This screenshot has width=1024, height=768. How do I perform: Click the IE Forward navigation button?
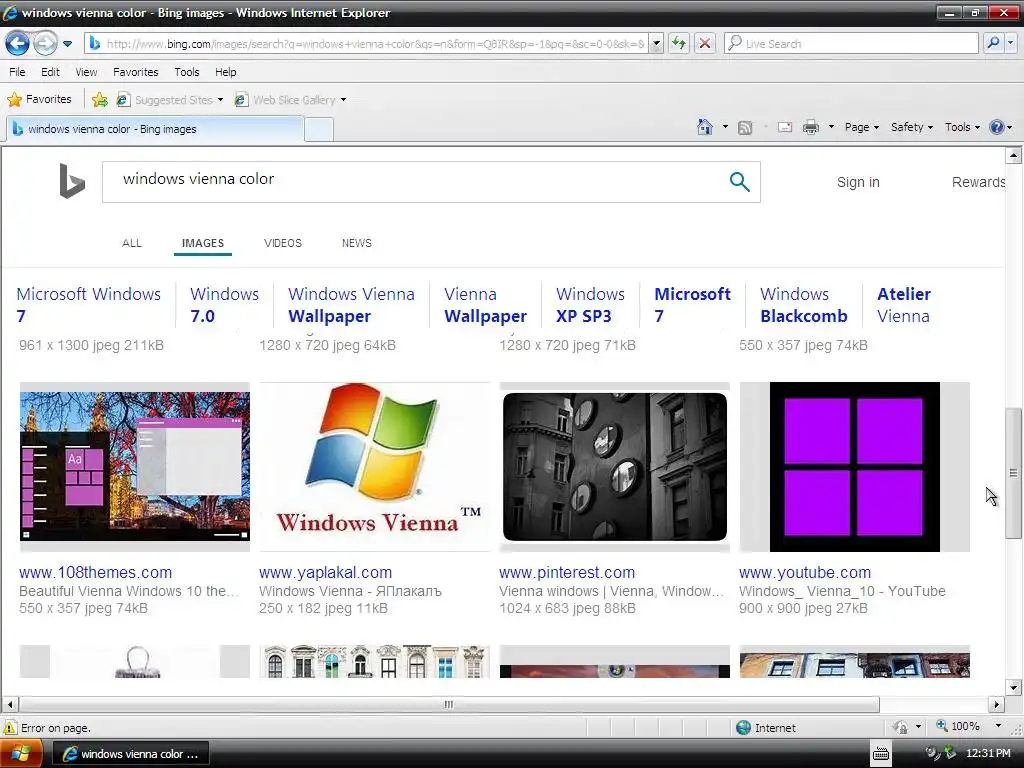point(44,44)
